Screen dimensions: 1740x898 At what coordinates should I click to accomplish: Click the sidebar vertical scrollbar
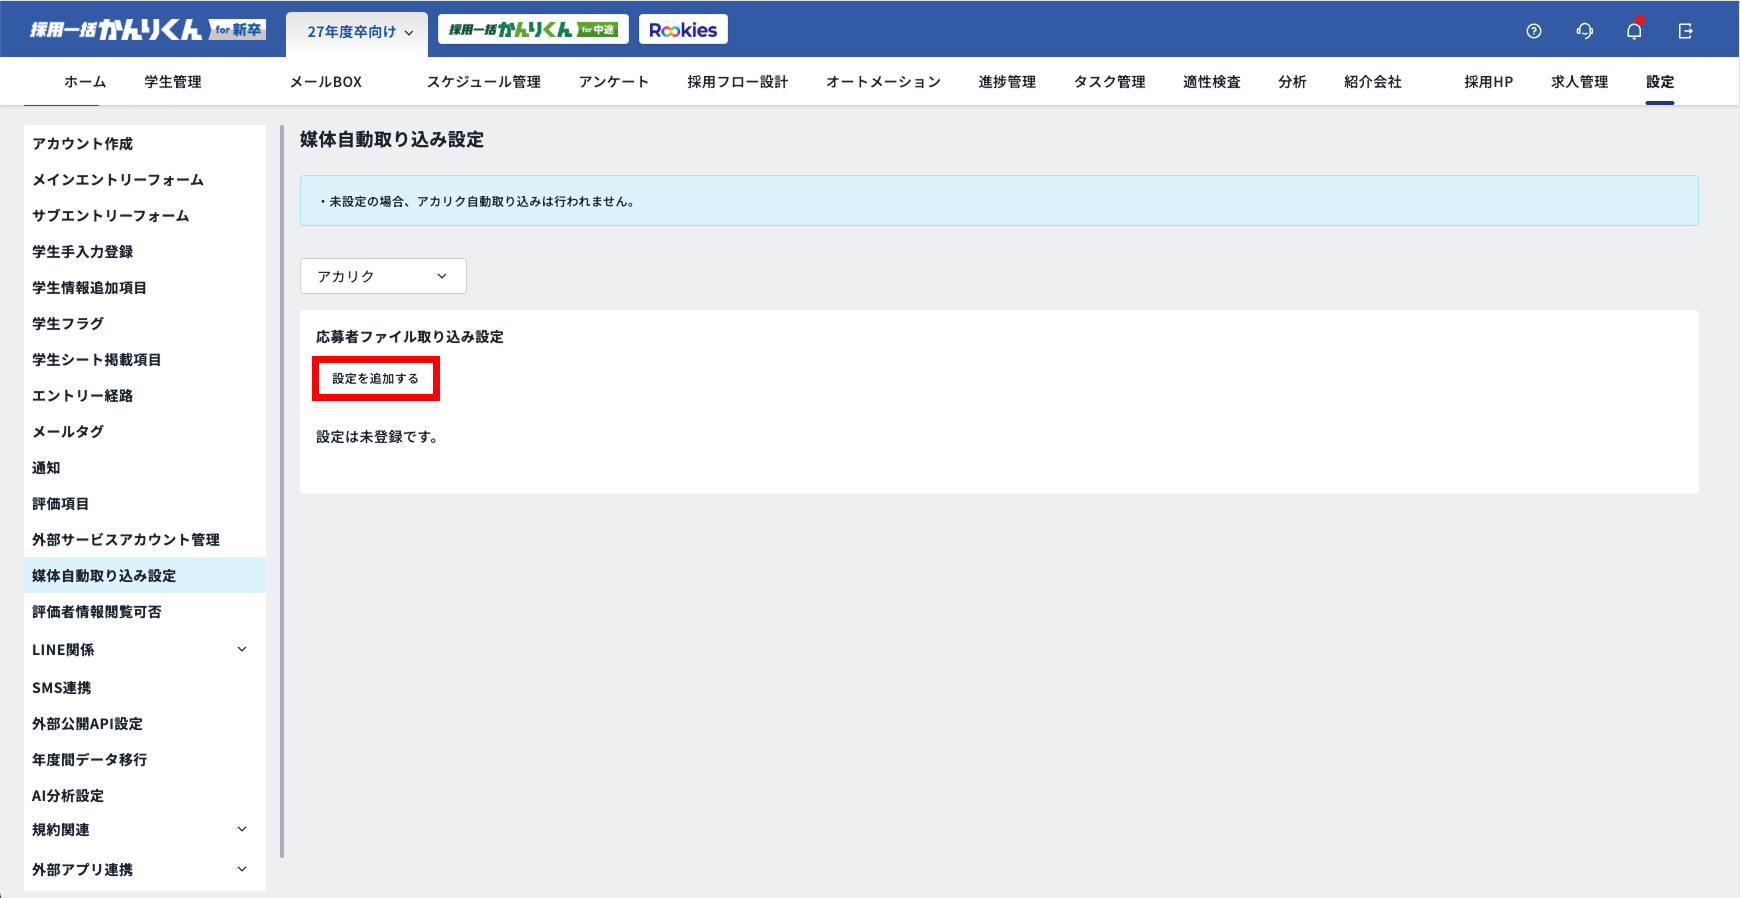tap(282, 490)
